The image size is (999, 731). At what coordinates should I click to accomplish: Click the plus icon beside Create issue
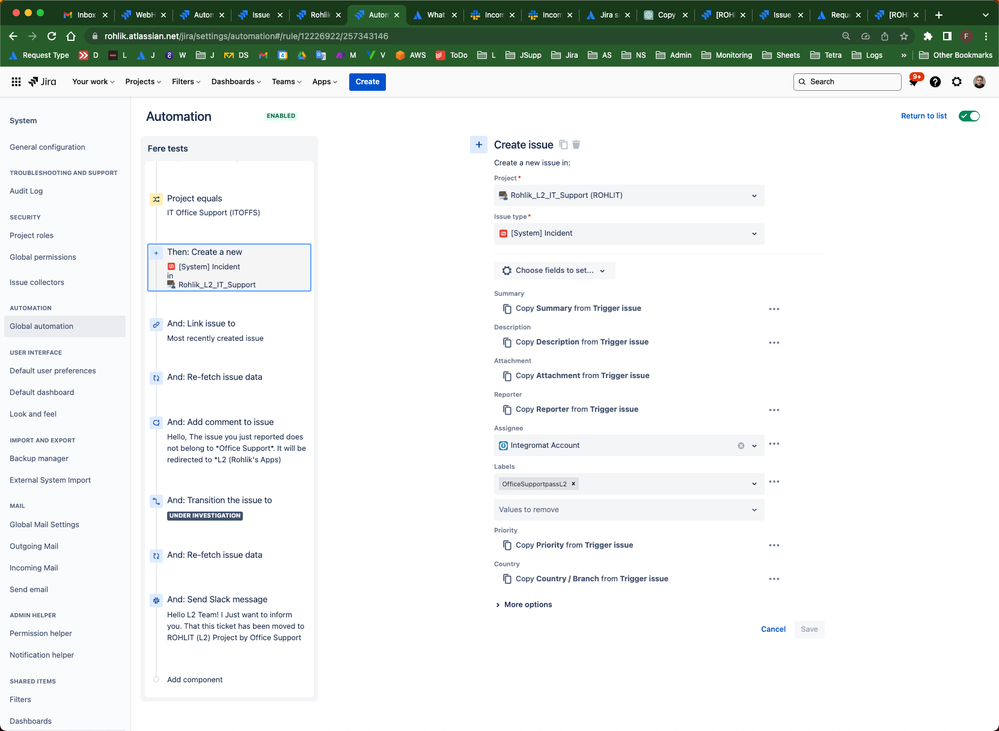tap(478, 145)
